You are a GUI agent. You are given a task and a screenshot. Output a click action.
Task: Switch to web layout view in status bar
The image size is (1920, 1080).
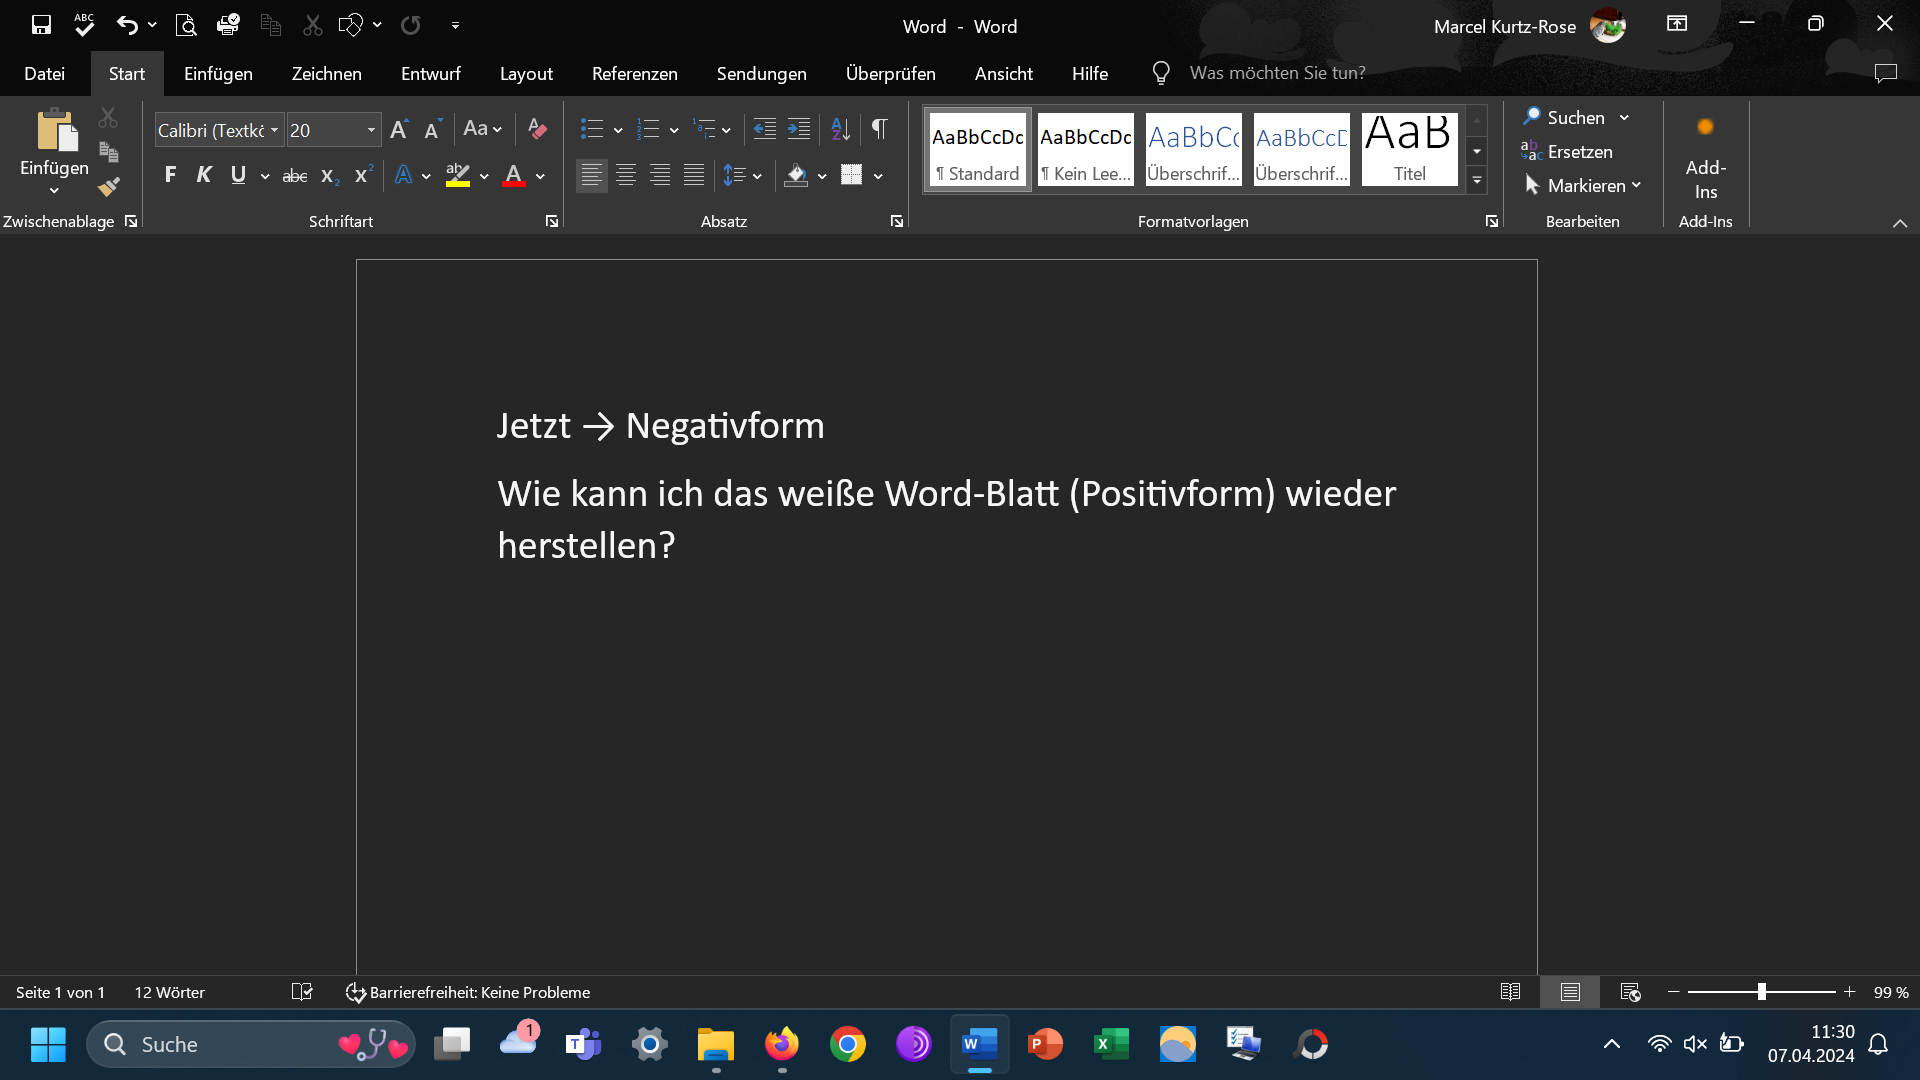[1630, 992]
